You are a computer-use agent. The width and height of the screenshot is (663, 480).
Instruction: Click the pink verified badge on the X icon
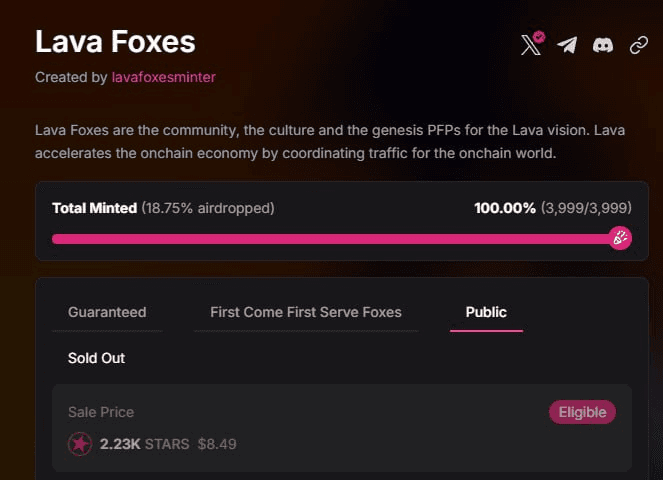point(539,37)
